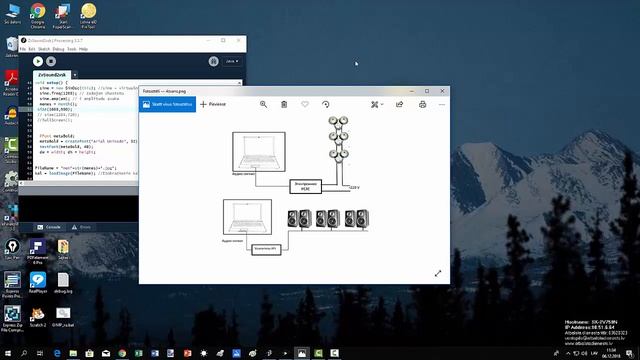Screen dimensions: 640x360
Task: Launch Microsoft Edge from the taskbar
Action: click(57, 353)
